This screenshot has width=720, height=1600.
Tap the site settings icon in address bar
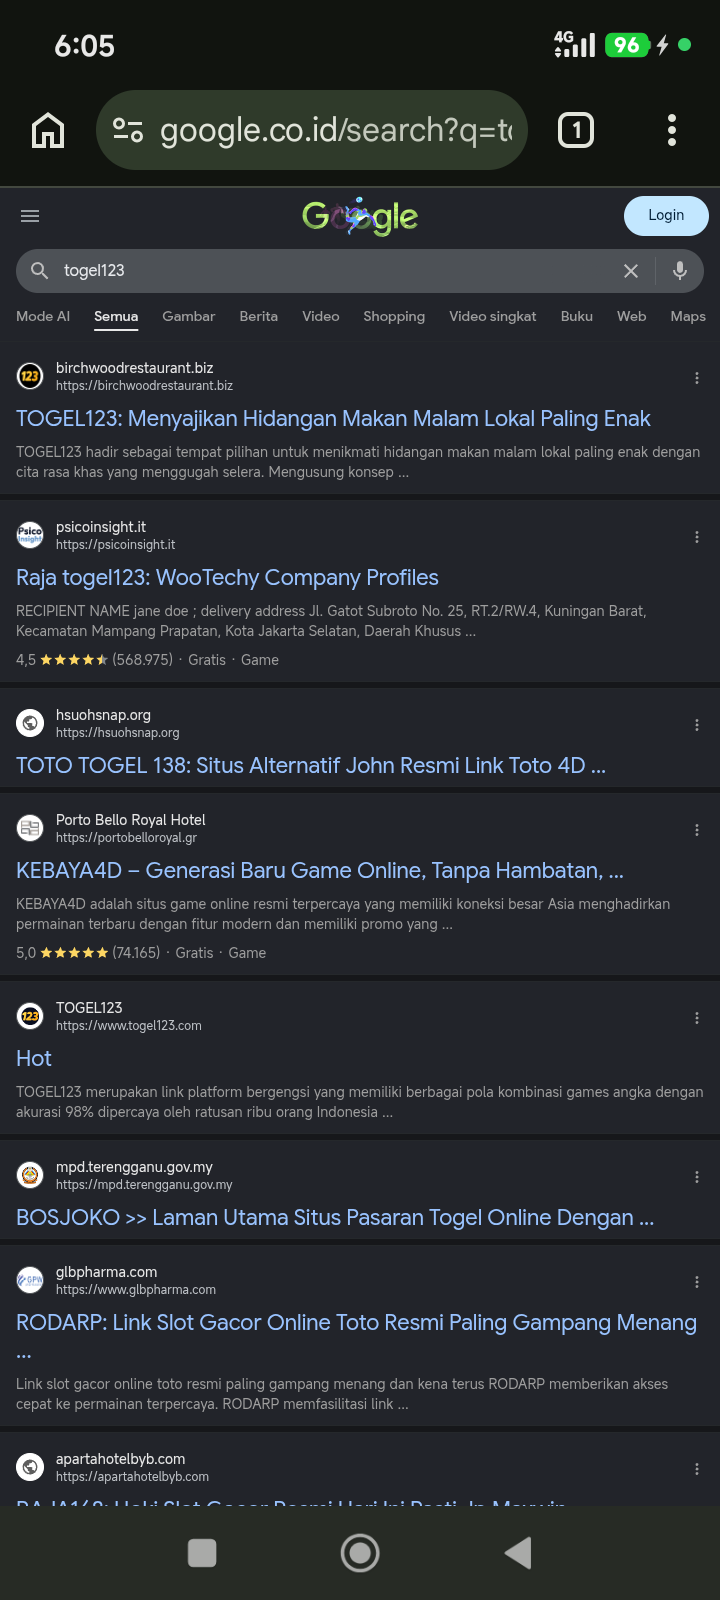[x=128, y=130]
